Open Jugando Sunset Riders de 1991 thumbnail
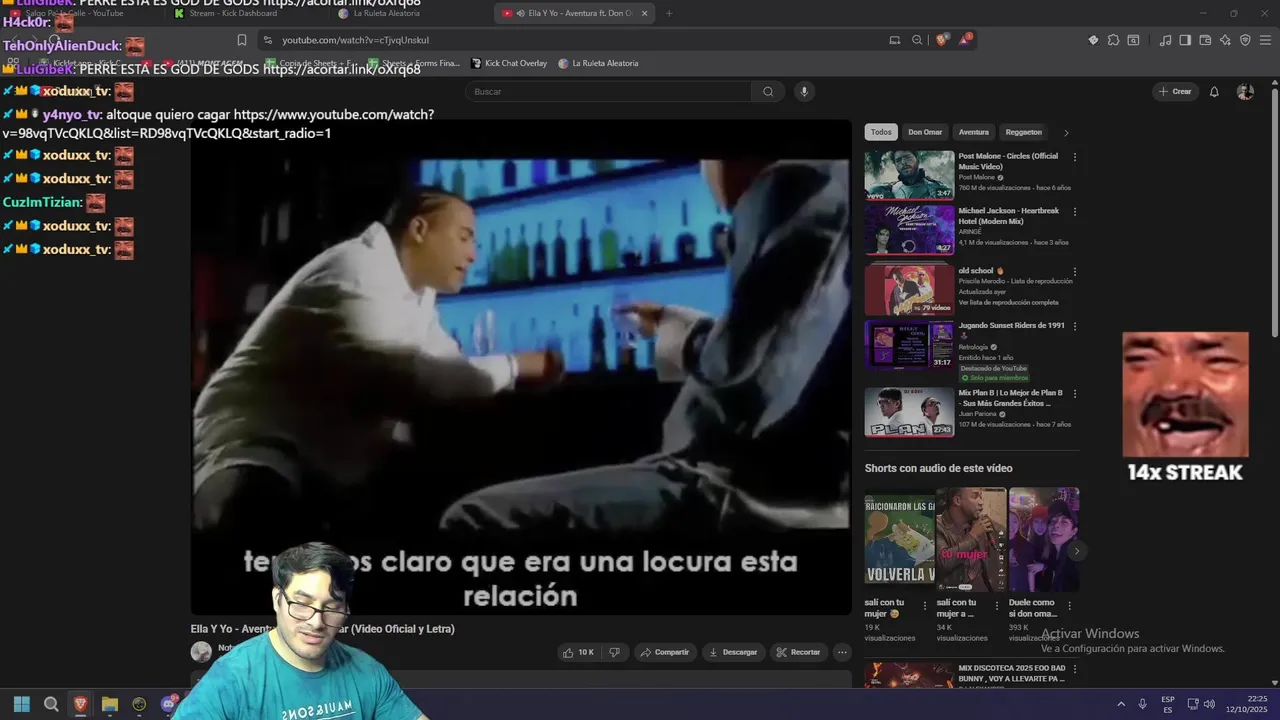Image resolution: width=1280 pixels, height=720 pixels. coord(909,345)
